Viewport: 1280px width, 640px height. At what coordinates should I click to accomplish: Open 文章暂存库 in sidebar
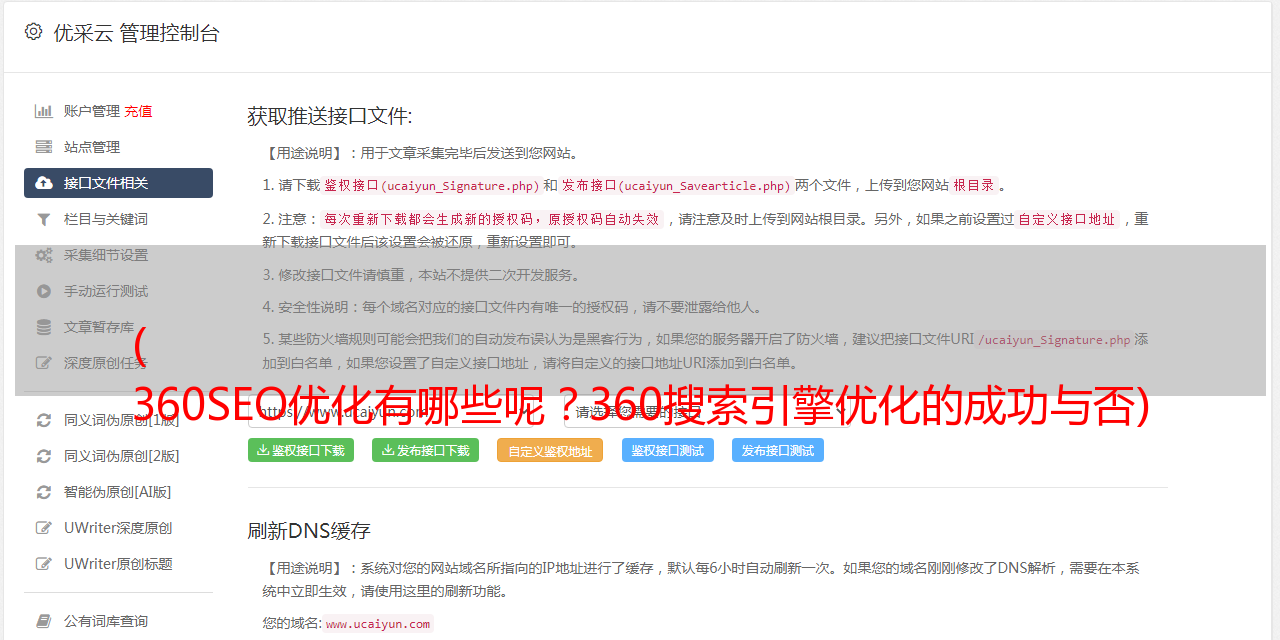pos(118,327)
